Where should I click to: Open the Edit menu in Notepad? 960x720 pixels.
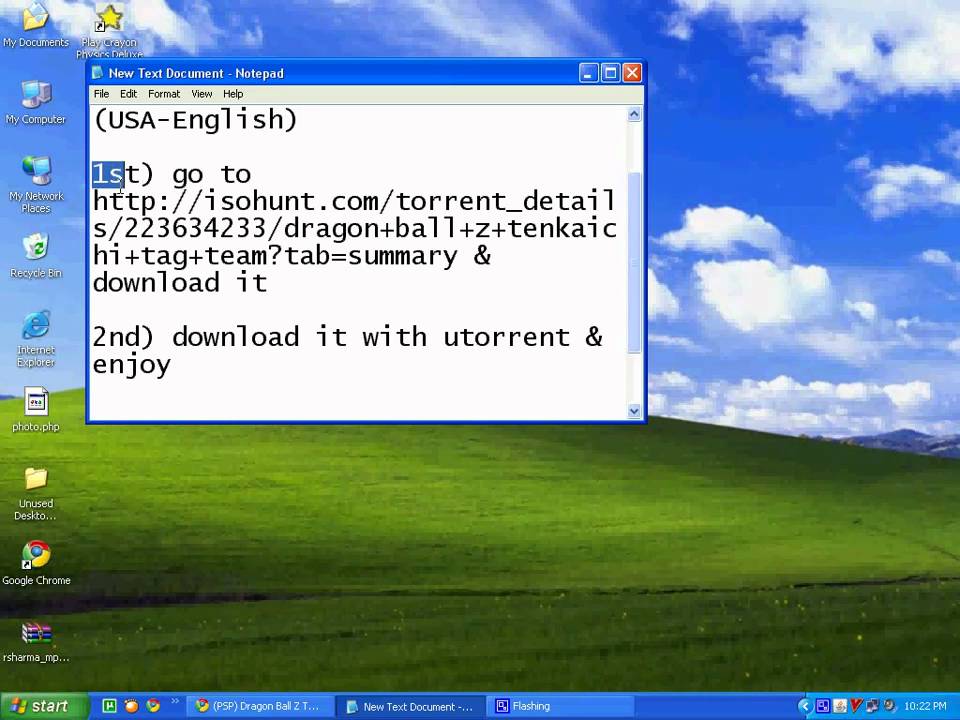(x=128, y=94)
